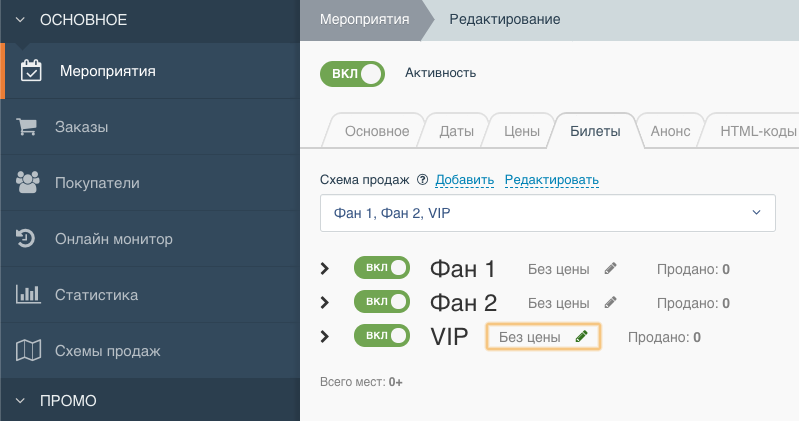799x421 pixels.
Task: Click the Без цены text for Фан 1
Action: (x=558, y=269)
